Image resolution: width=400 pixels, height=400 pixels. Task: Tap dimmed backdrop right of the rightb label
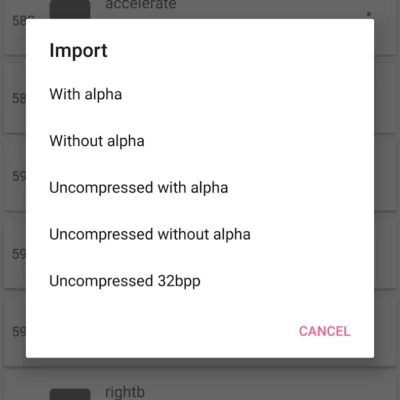267,388
